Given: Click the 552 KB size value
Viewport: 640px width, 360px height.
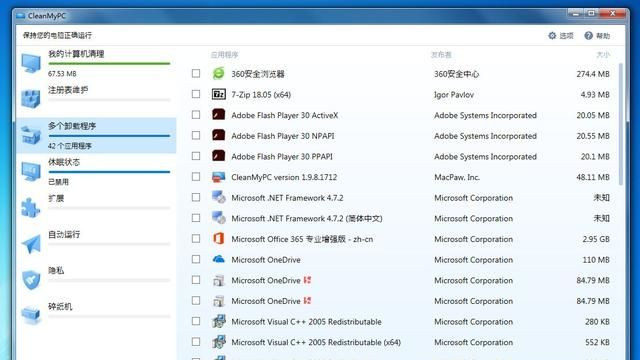Looking at the screenshot, I should click(597, 342).
